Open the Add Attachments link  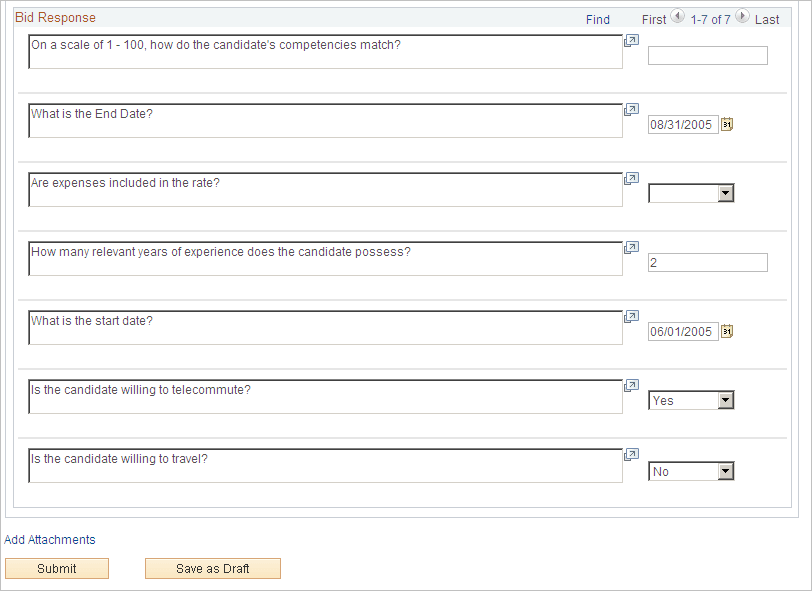49,539
